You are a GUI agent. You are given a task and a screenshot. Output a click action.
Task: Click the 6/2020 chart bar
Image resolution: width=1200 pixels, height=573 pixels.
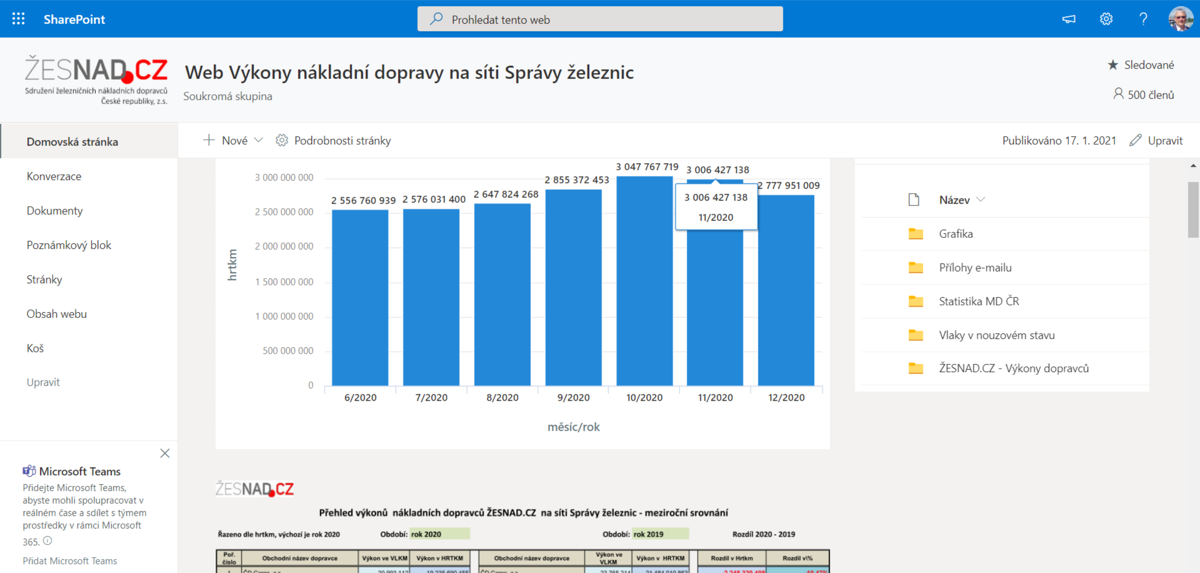[x=360, y=297]
